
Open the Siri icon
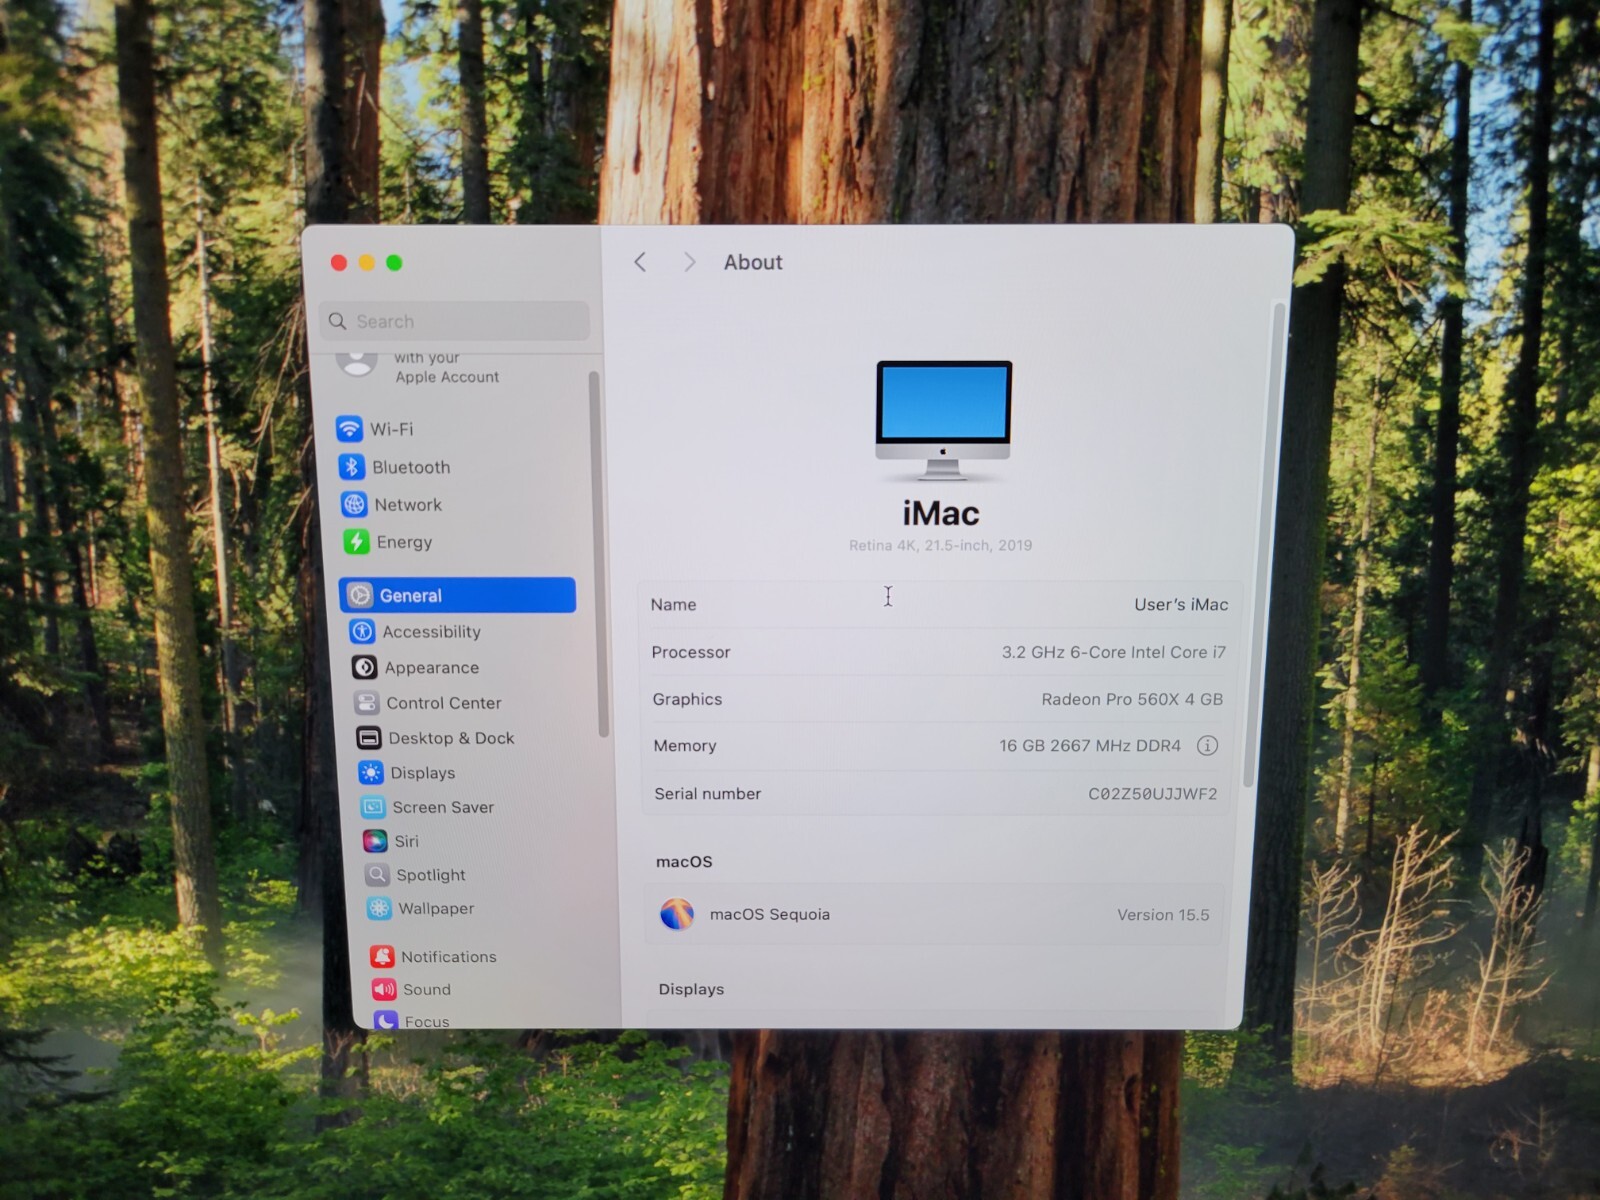[x=375, y=841]
